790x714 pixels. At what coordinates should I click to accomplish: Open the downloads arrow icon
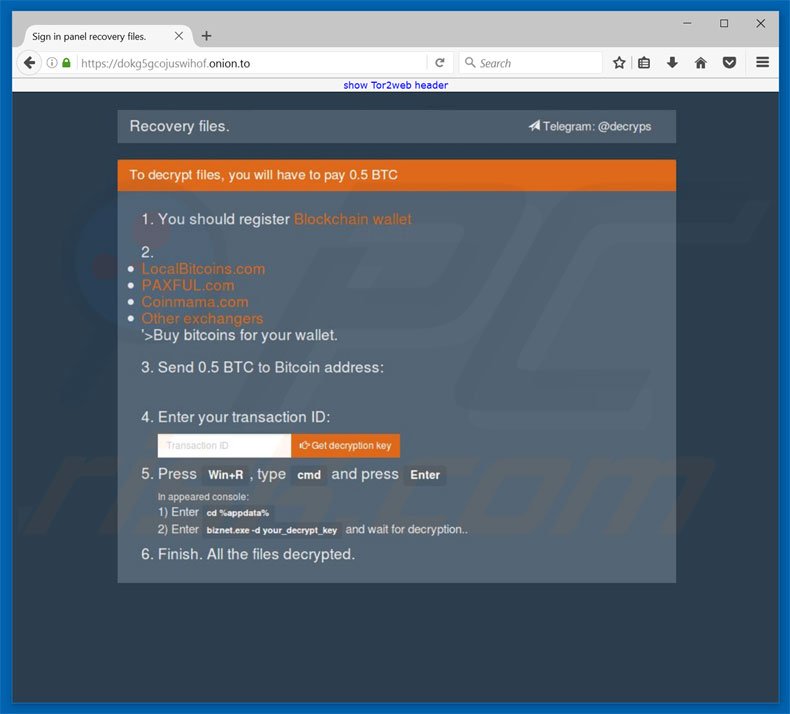(672, 62)
